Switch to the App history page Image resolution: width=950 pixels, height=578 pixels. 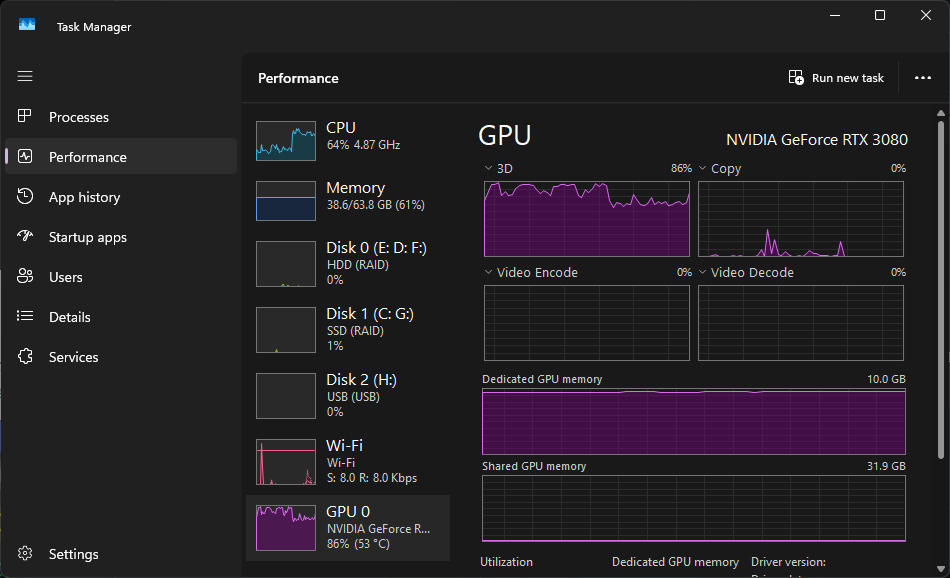coord(121,197)
